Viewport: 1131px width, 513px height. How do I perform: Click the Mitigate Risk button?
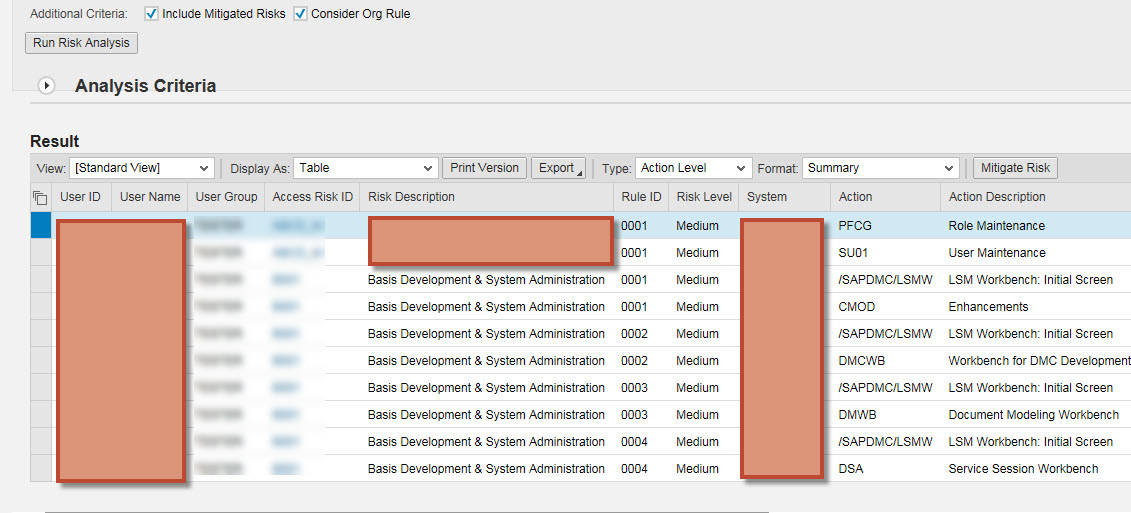(x=1015, y=168)
